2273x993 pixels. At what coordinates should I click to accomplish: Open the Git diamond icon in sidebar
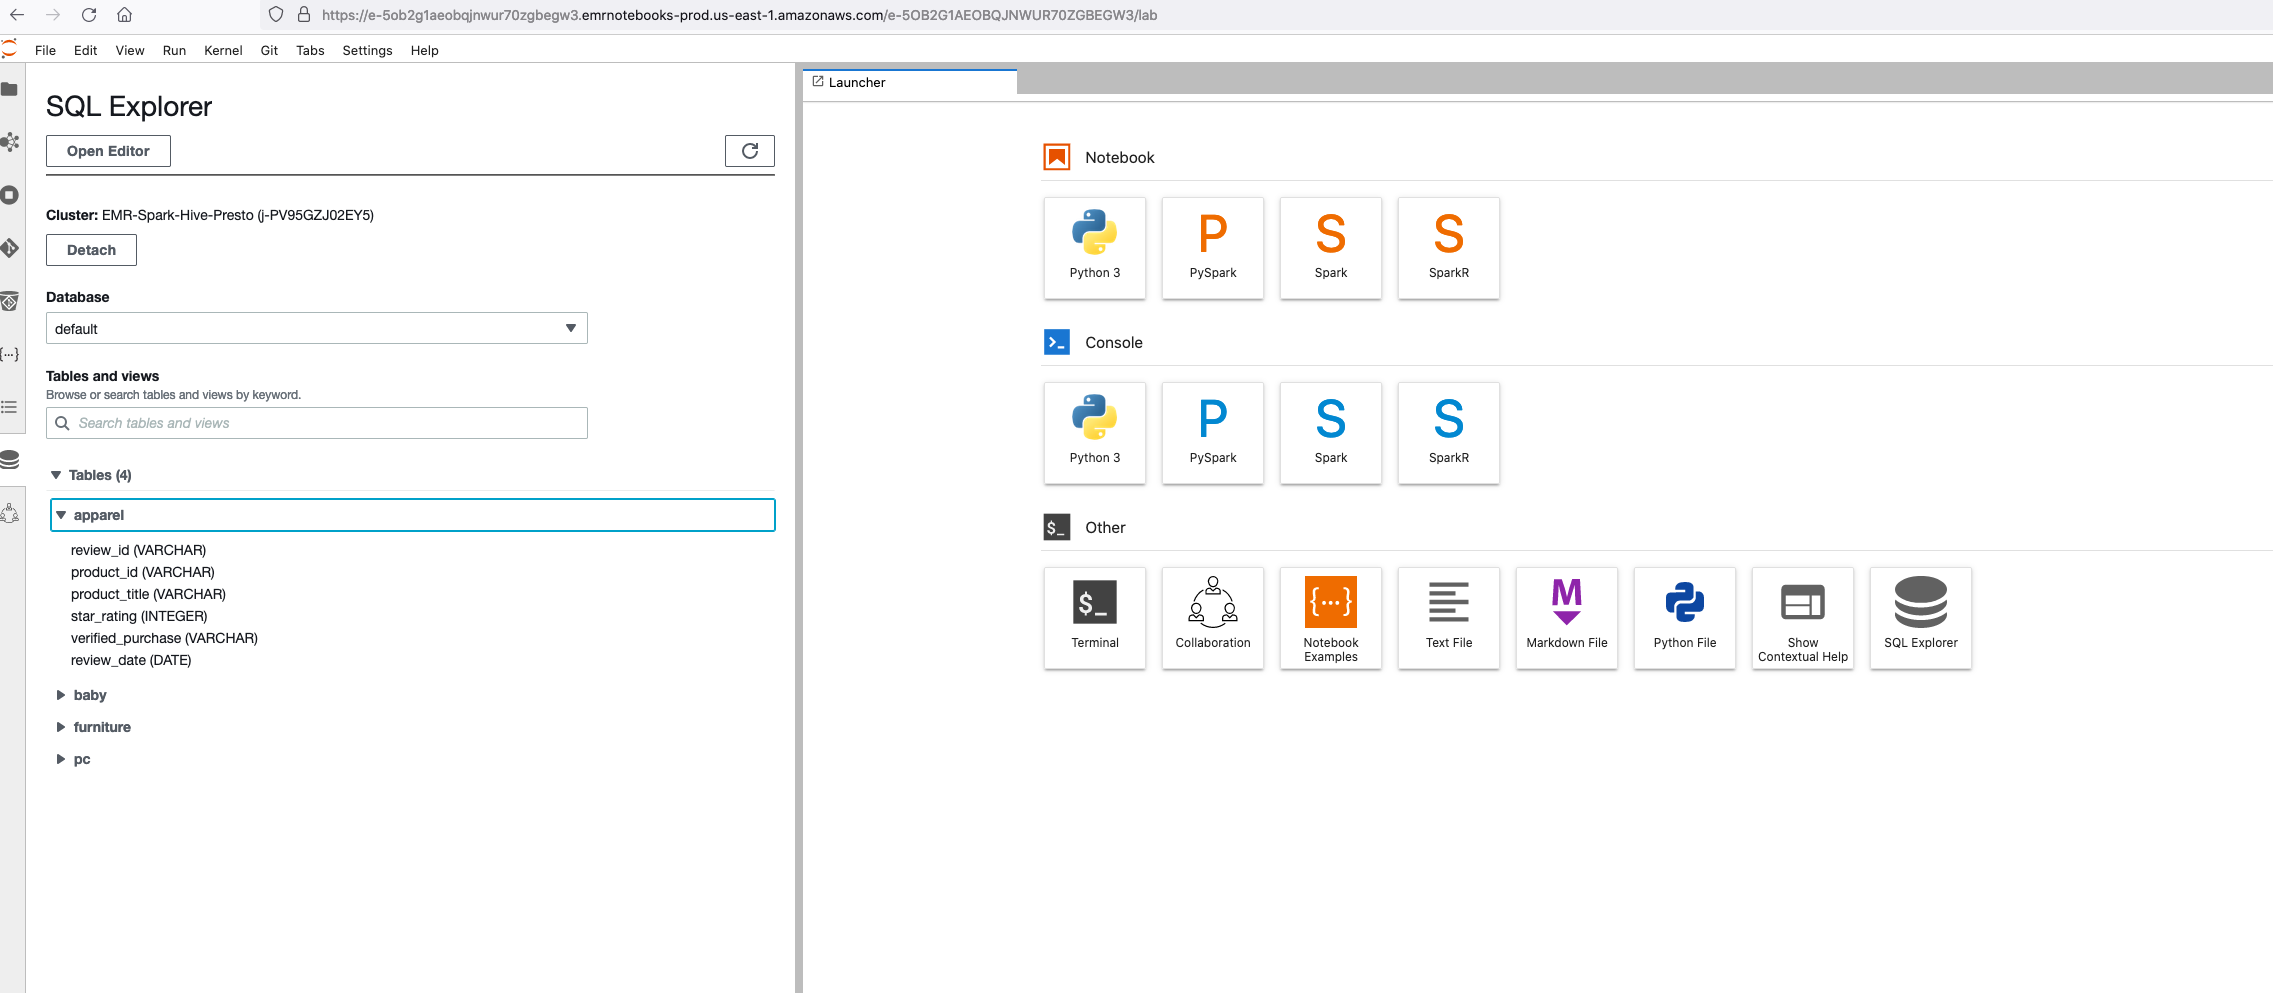pos(10,248)
